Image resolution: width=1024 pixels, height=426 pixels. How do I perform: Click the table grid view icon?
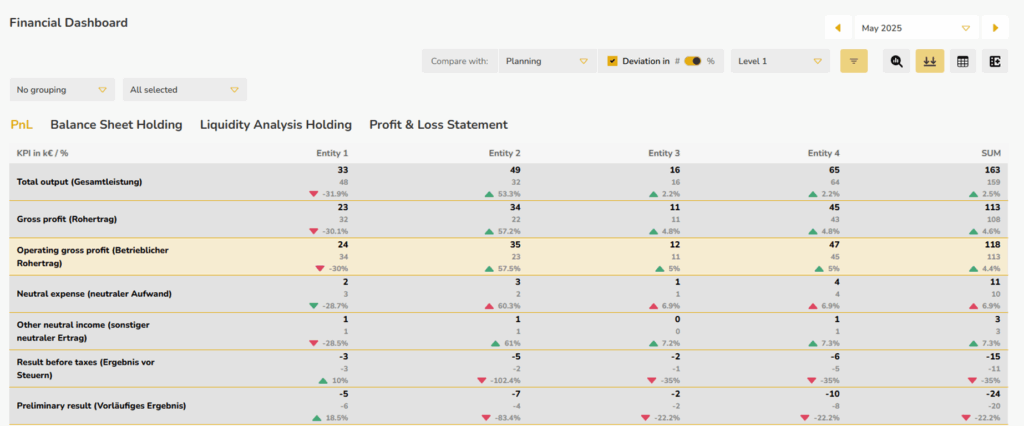963,61
